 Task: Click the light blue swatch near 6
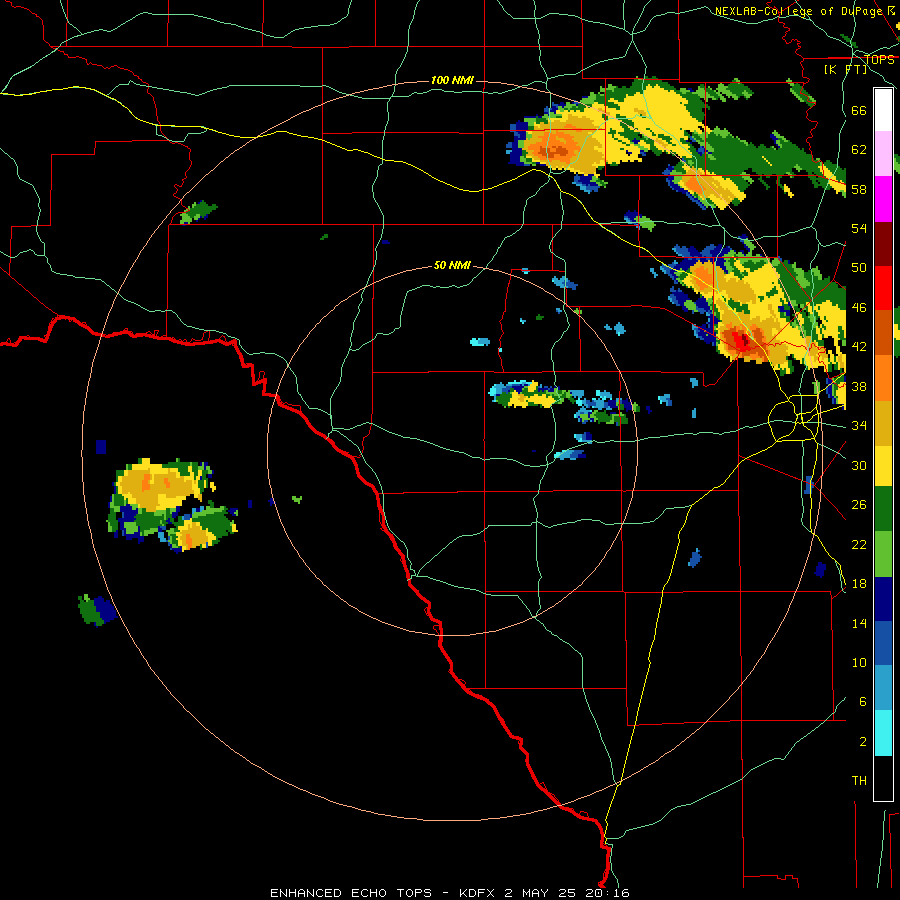[883, 688]
